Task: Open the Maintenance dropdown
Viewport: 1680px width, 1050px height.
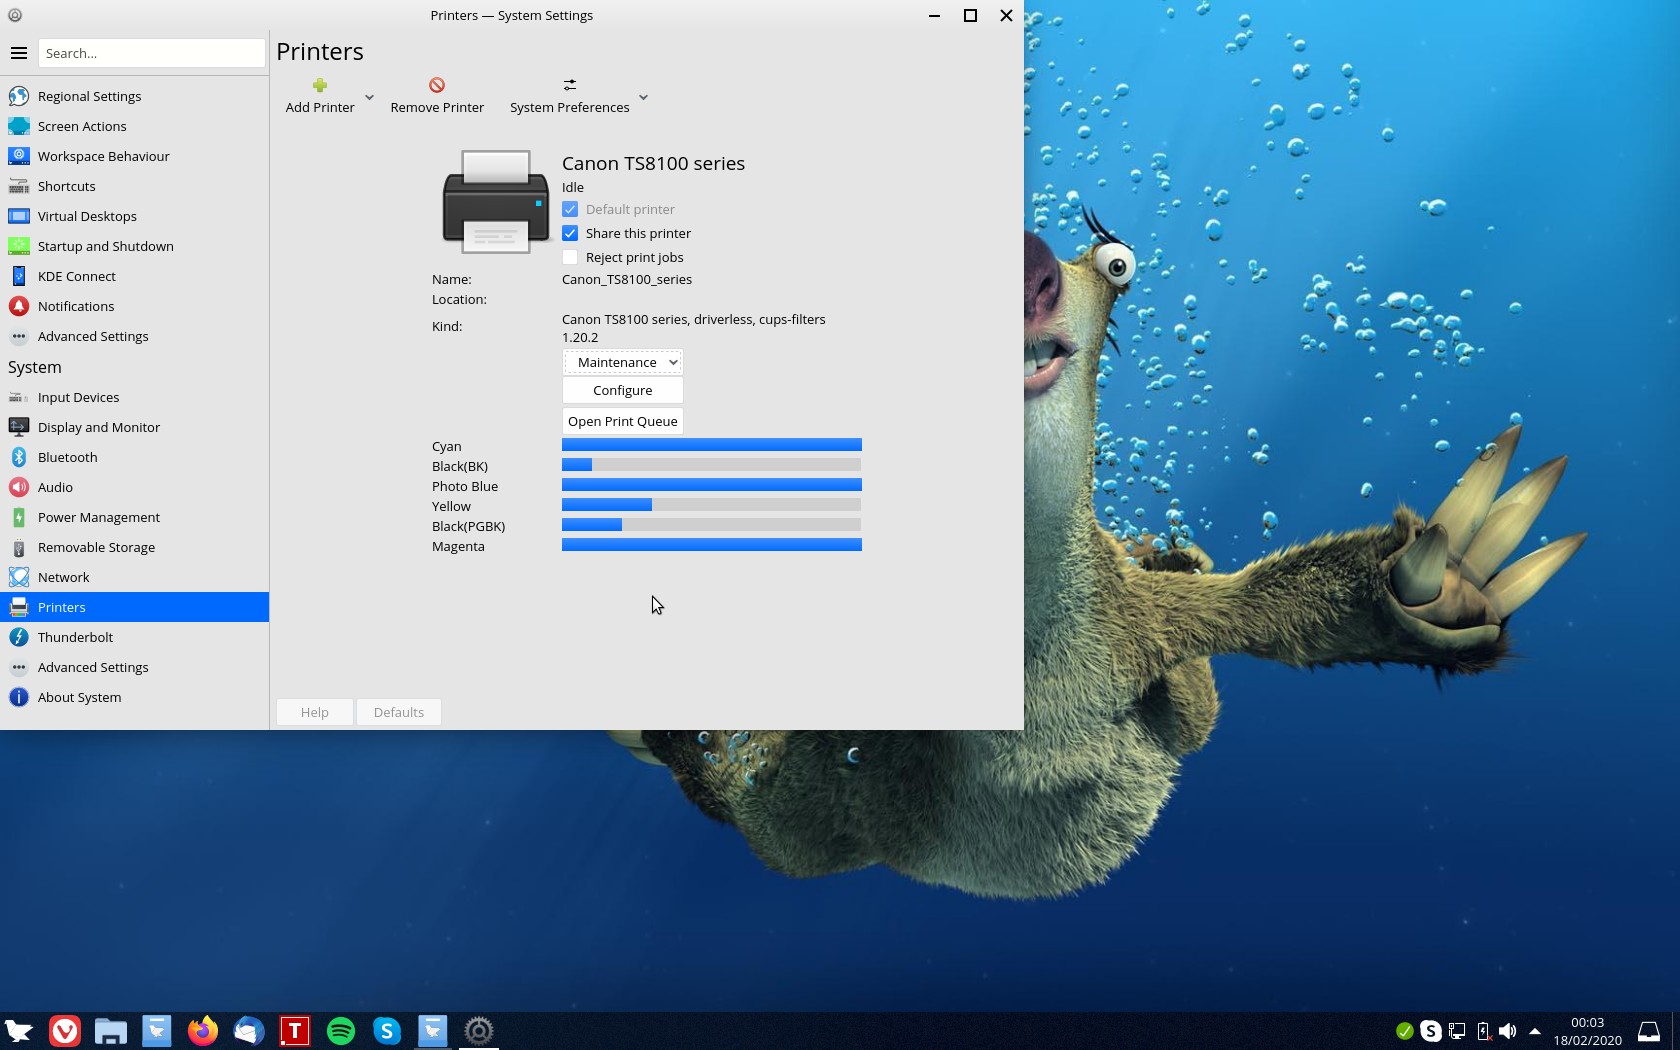Action: pyautogui.click(x=622, y=362)
